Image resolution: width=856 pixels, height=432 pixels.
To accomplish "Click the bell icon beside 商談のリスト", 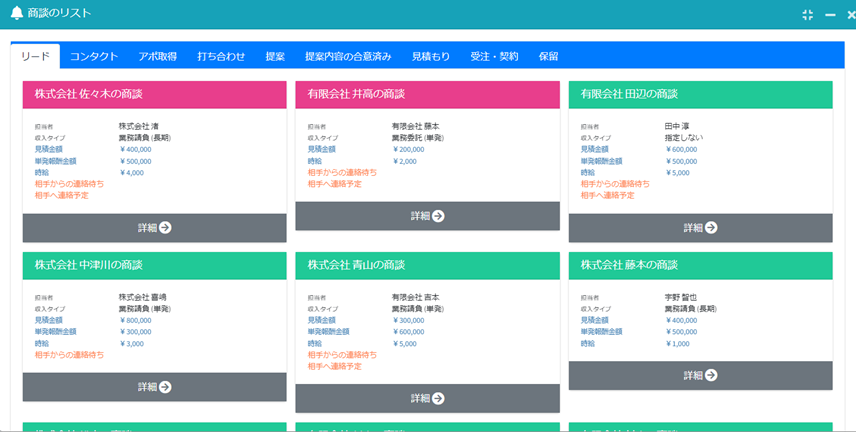I will [16, 14].
